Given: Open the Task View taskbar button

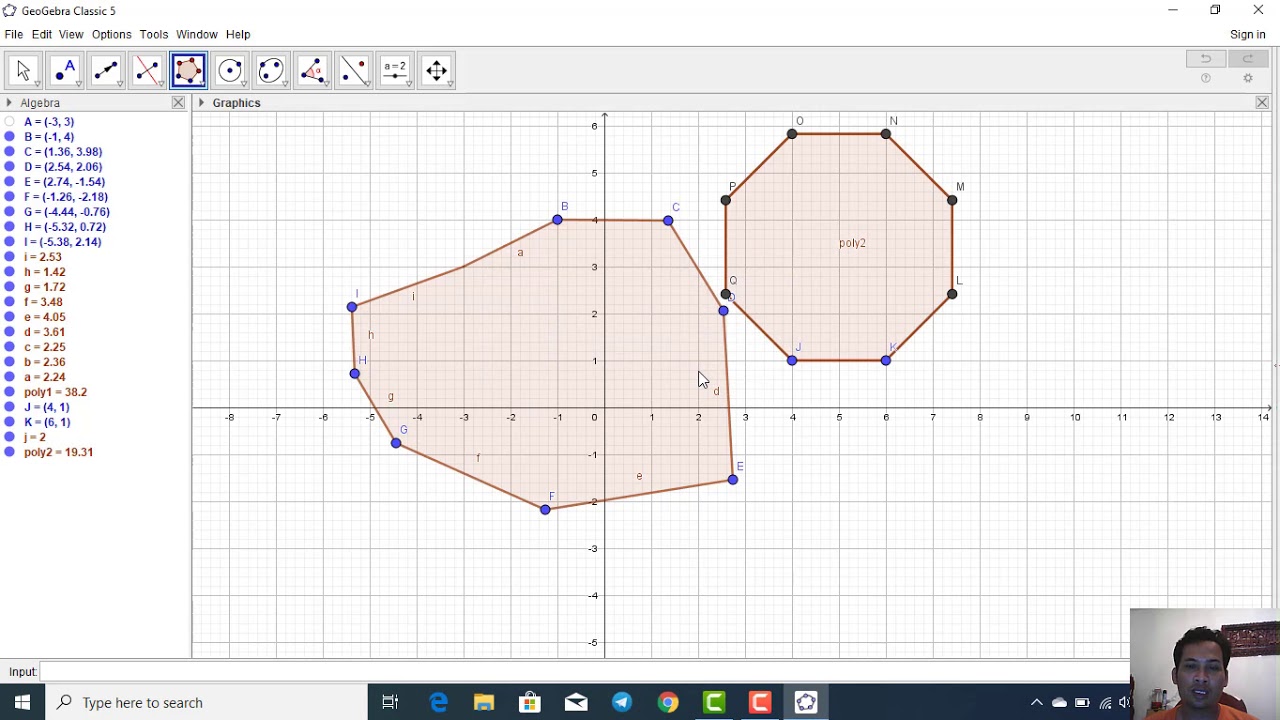Looking at the screenshot, I should (x=391, y=702).
